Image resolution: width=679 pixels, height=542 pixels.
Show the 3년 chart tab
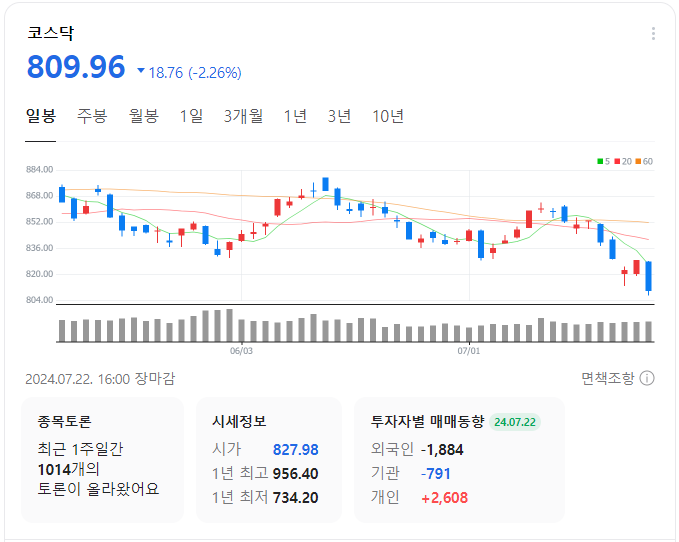tap(339, 116)
